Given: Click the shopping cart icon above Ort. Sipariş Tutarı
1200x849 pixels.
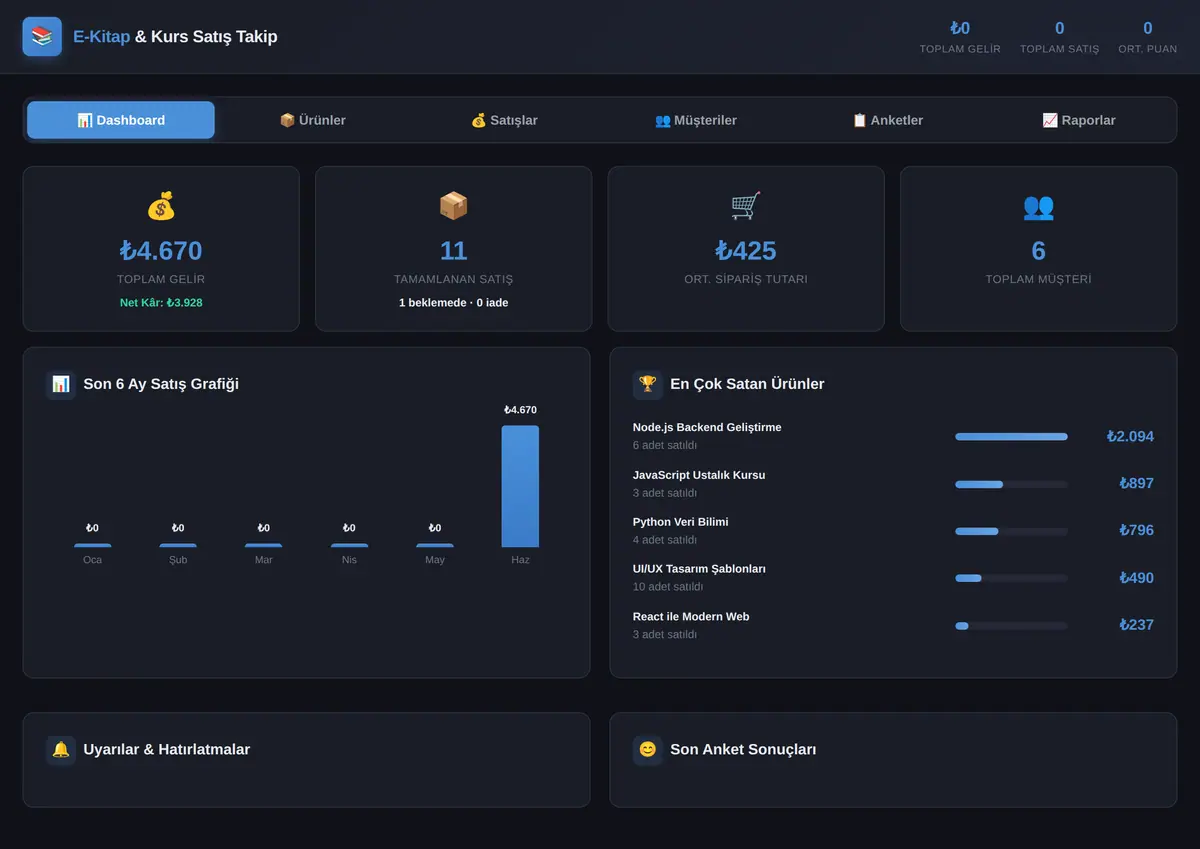Looking at the screenshot, I should click(x=746, y=206).
